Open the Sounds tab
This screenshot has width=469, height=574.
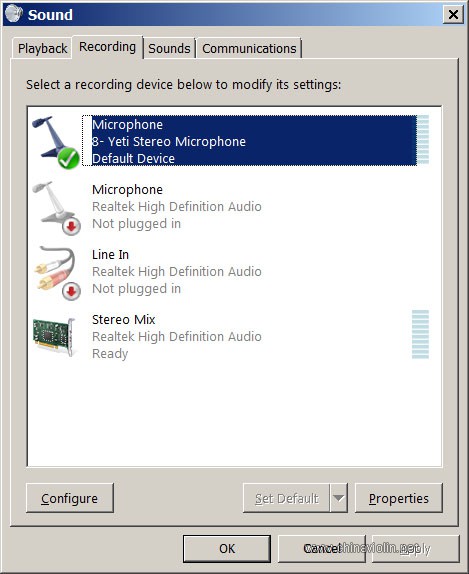tap(169, 48)
